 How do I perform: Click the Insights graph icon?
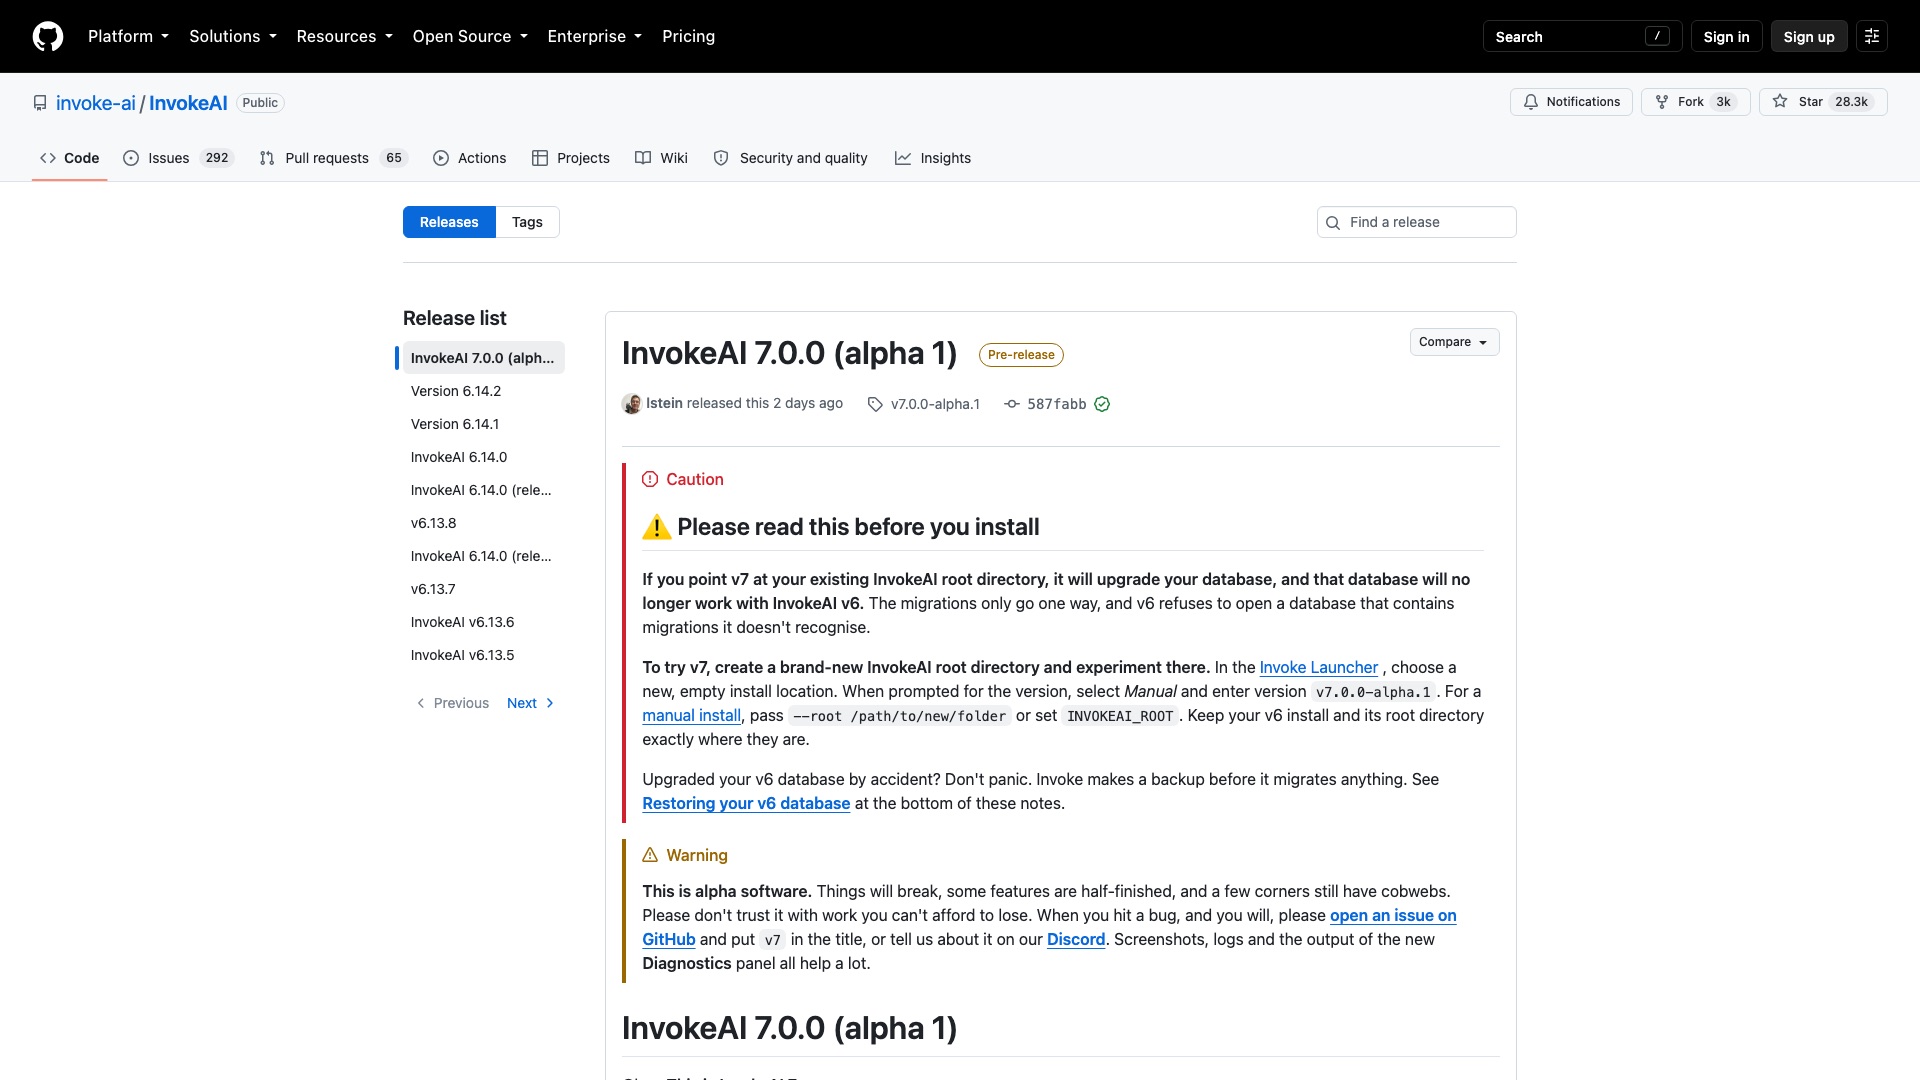(903, 158)
